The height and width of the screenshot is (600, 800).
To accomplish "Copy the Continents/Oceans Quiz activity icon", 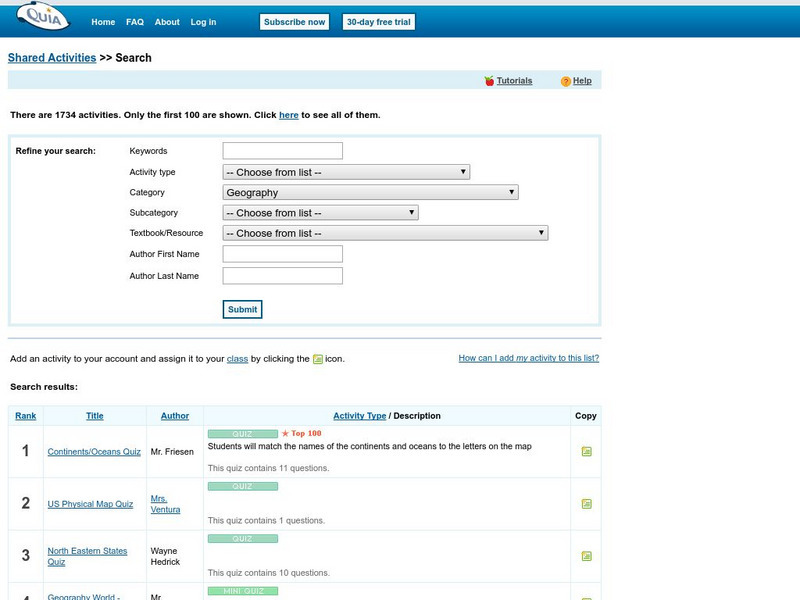I will click(x=587, y=451).
